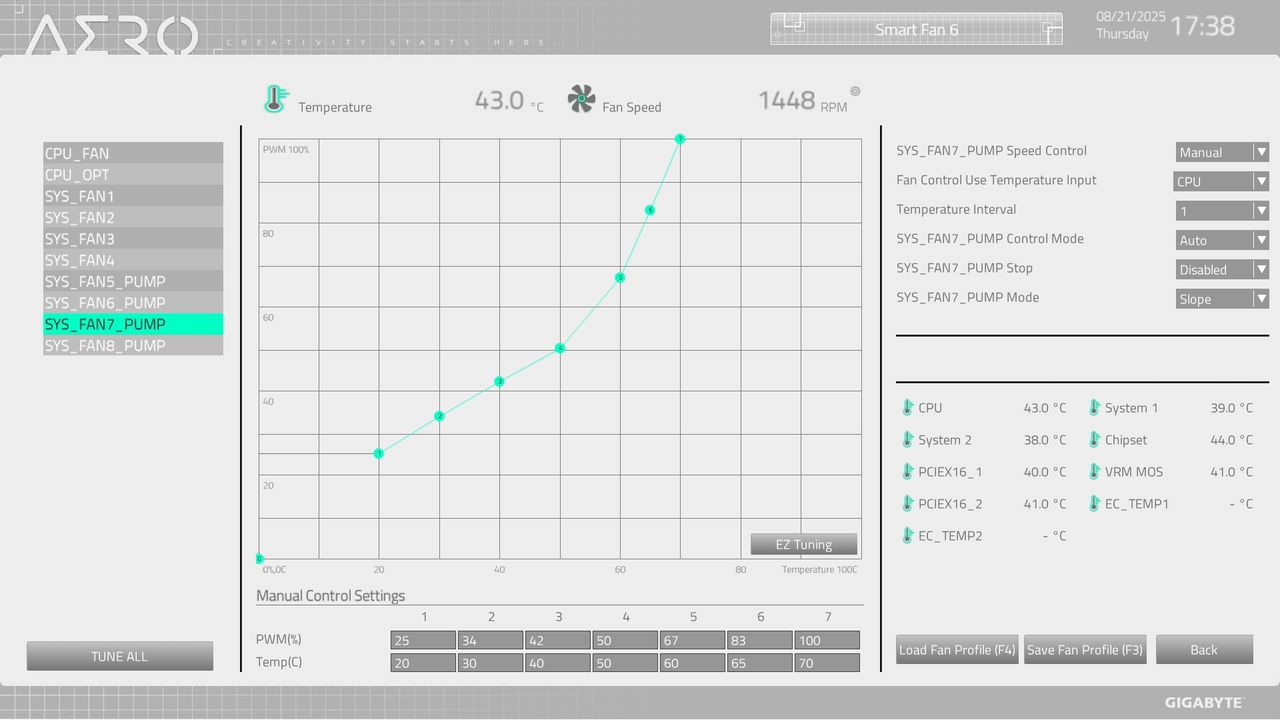
Task: Click the small gear icon near RPM
Action: (855, 91)
